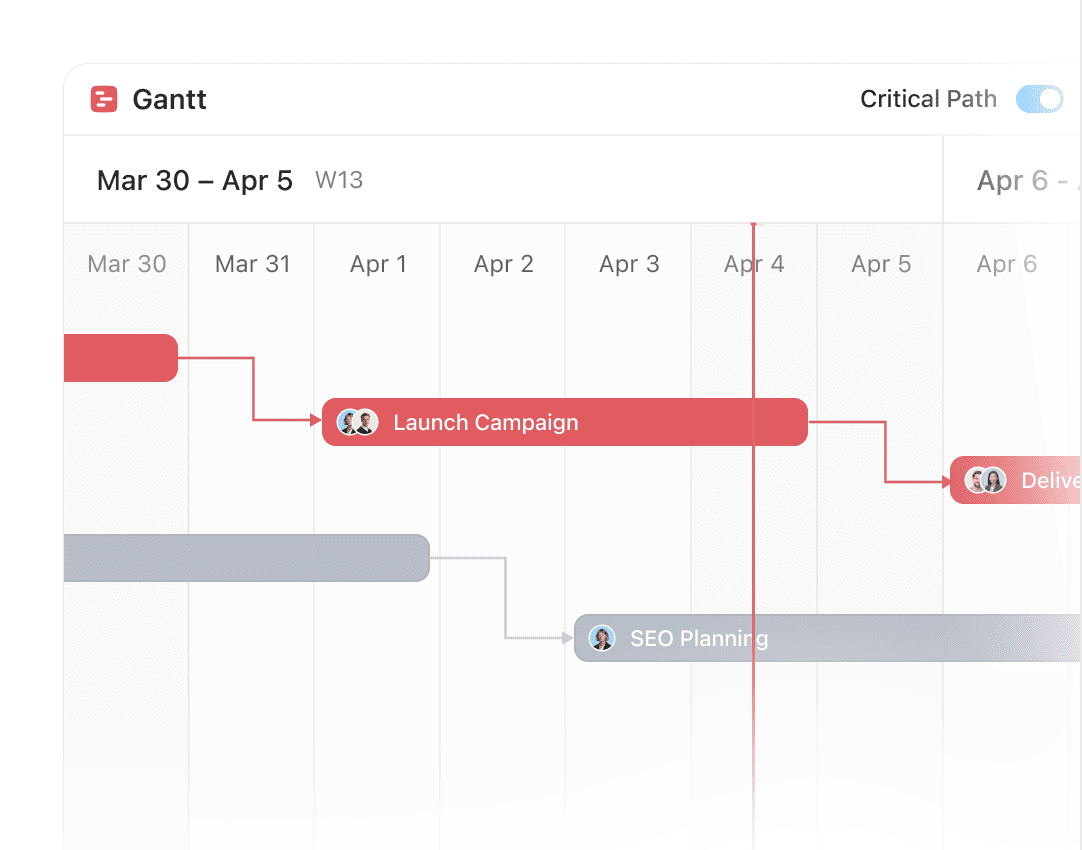Toggle the Critical Path switch
1082x850 pixels.
point(1039,99)
